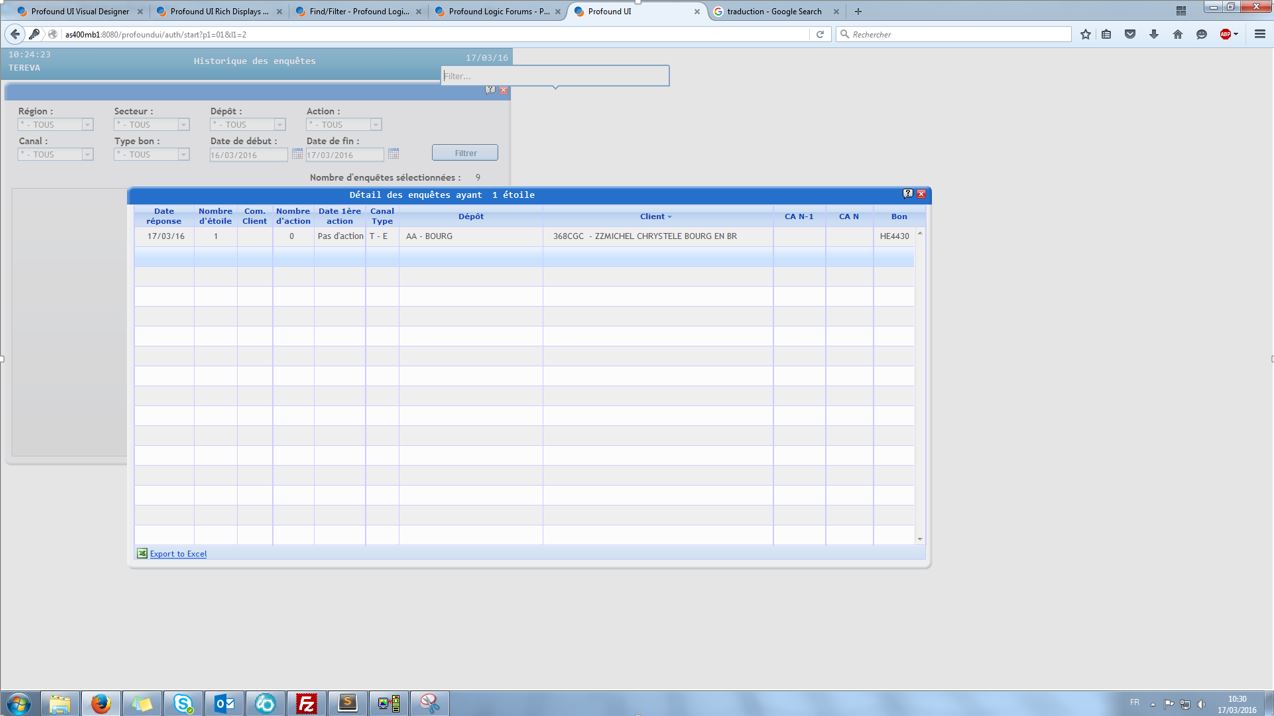Screen dimensions: 1274x716
Task: Click the Date de fin field
Action: pos(345,155)
